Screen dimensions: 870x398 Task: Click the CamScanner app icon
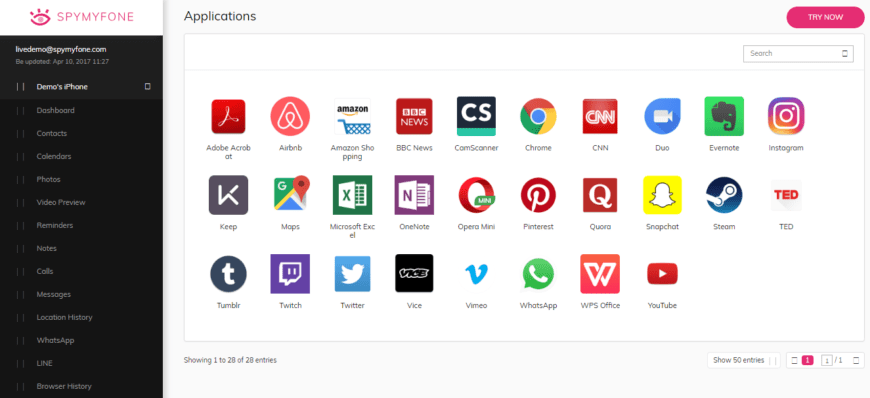(x=476, y=117)
